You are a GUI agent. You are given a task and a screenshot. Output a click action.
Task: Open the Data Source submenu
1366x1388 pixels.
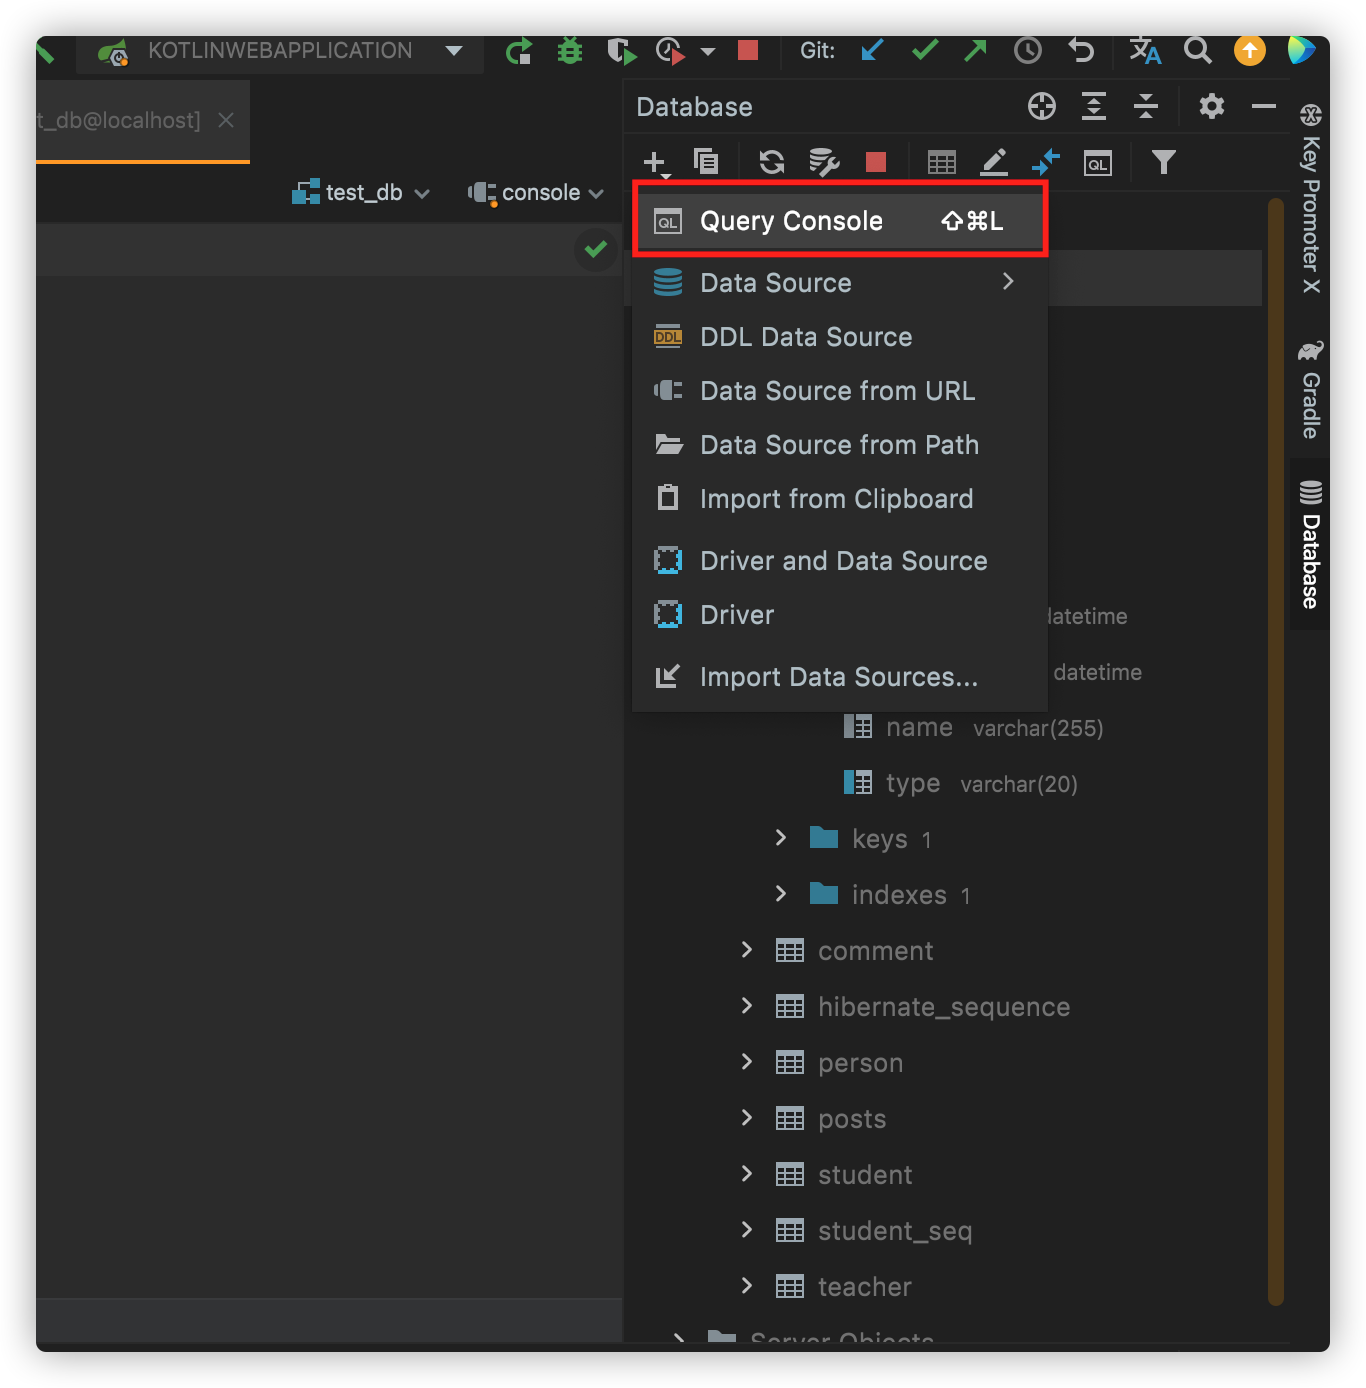point(840,283)
